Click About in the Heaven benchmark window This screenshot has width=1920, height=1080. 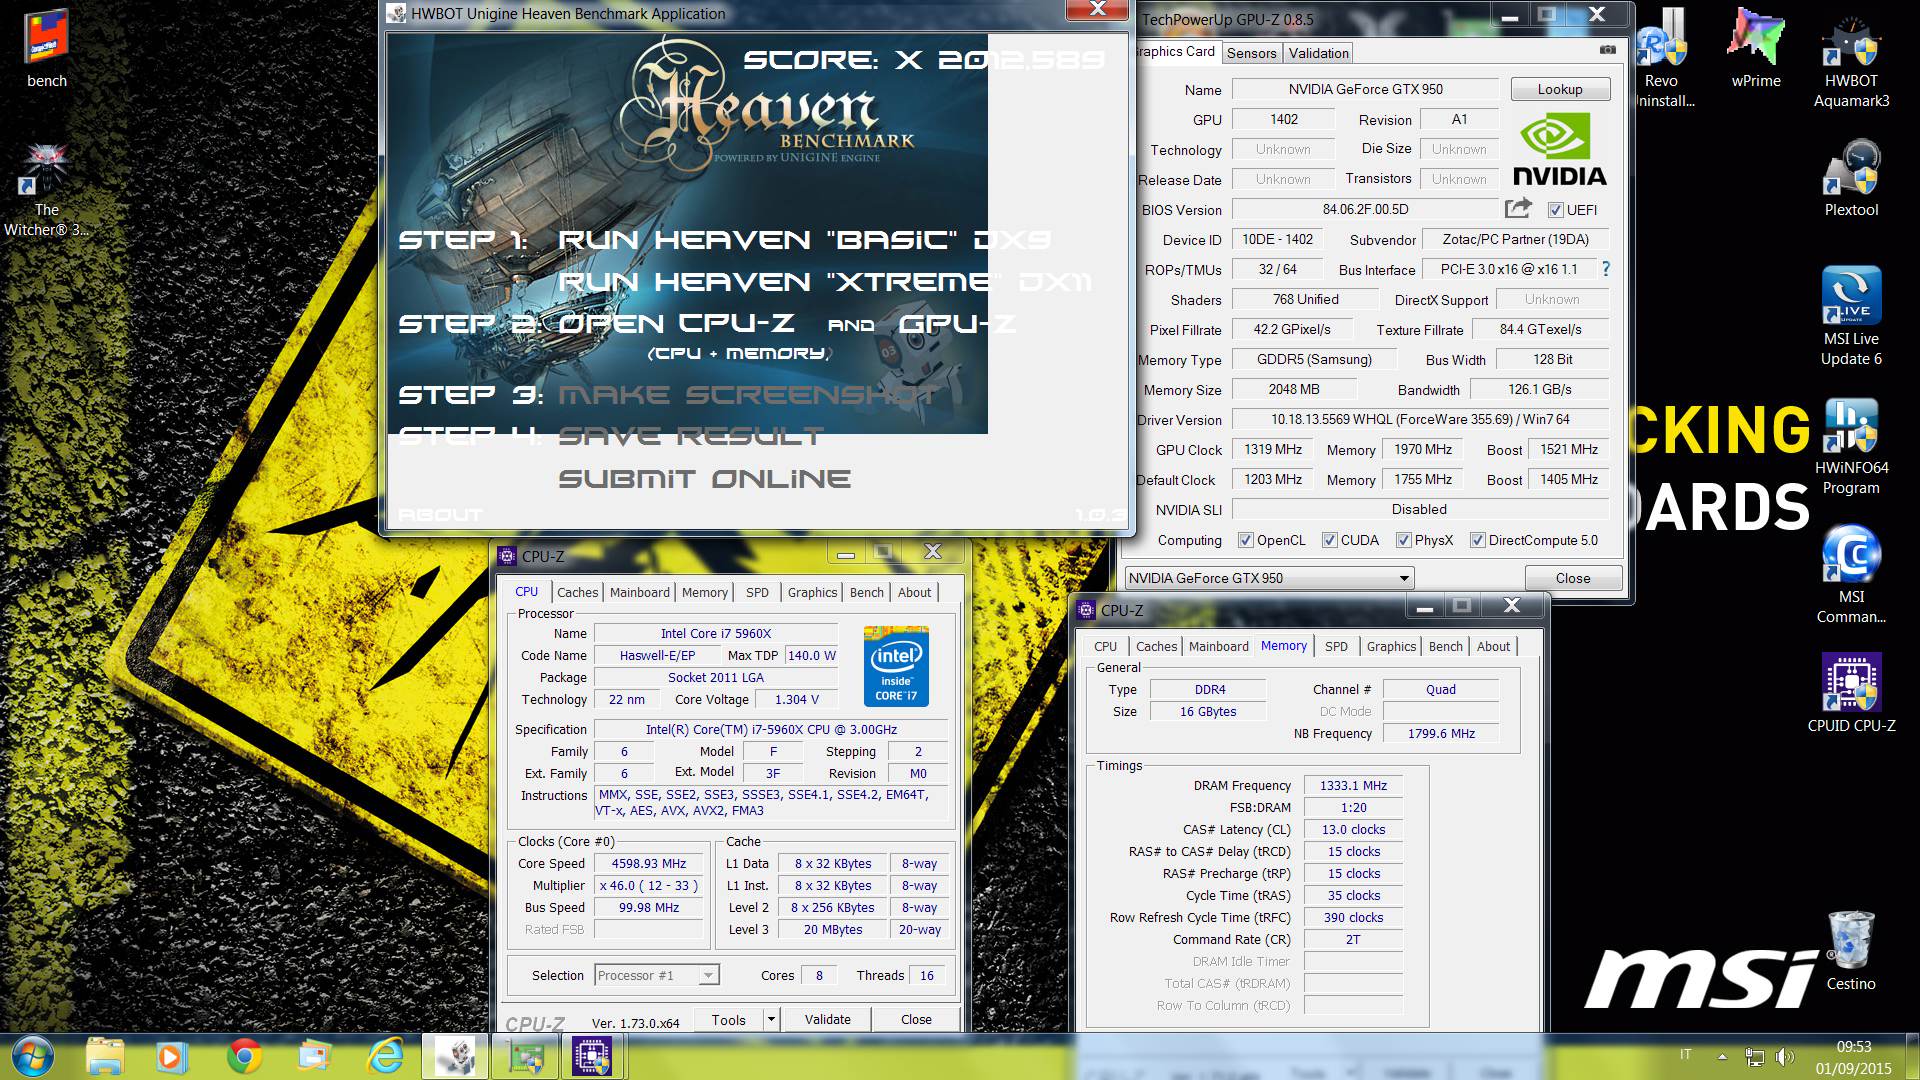(x=440, y=515)
